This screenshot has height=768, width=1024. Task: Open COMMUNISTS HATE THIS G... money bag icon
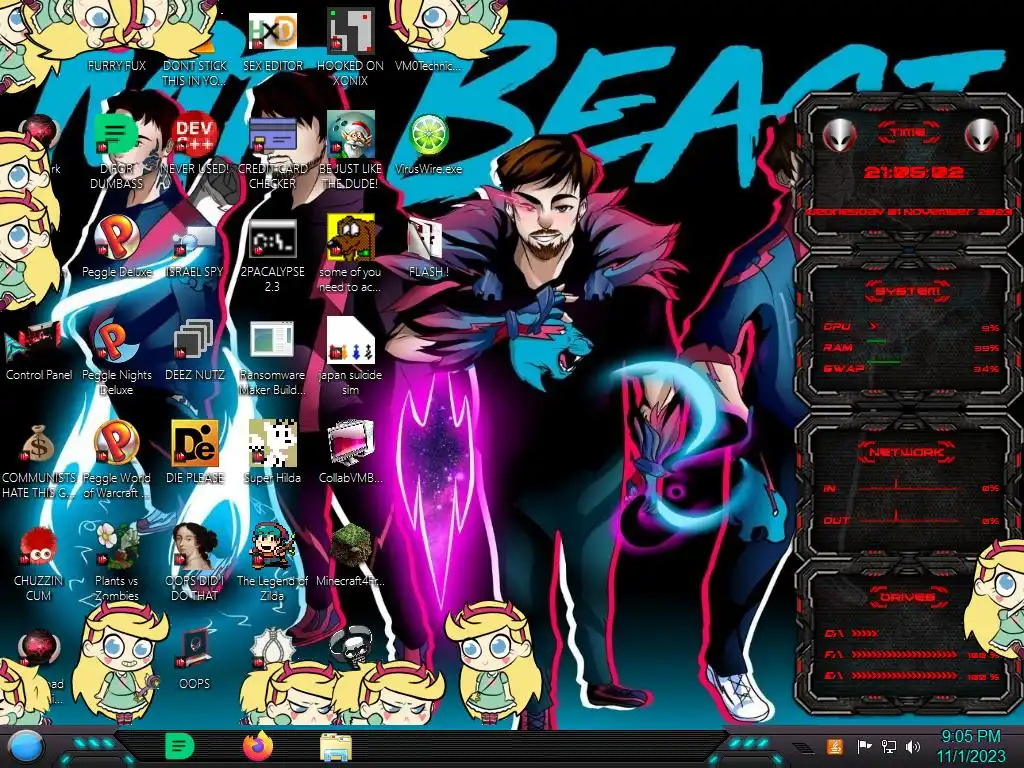[x=38, y=444]
